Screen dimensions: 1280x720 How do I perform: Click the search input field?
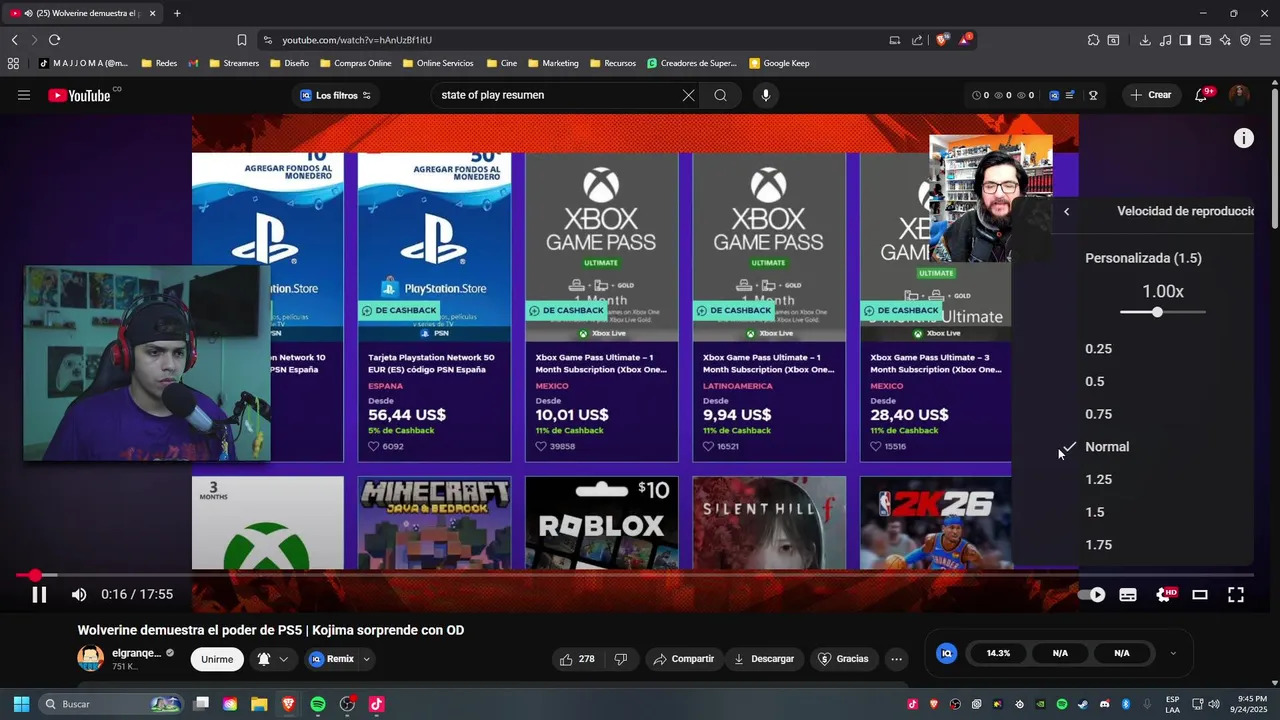tap(555, 95)
